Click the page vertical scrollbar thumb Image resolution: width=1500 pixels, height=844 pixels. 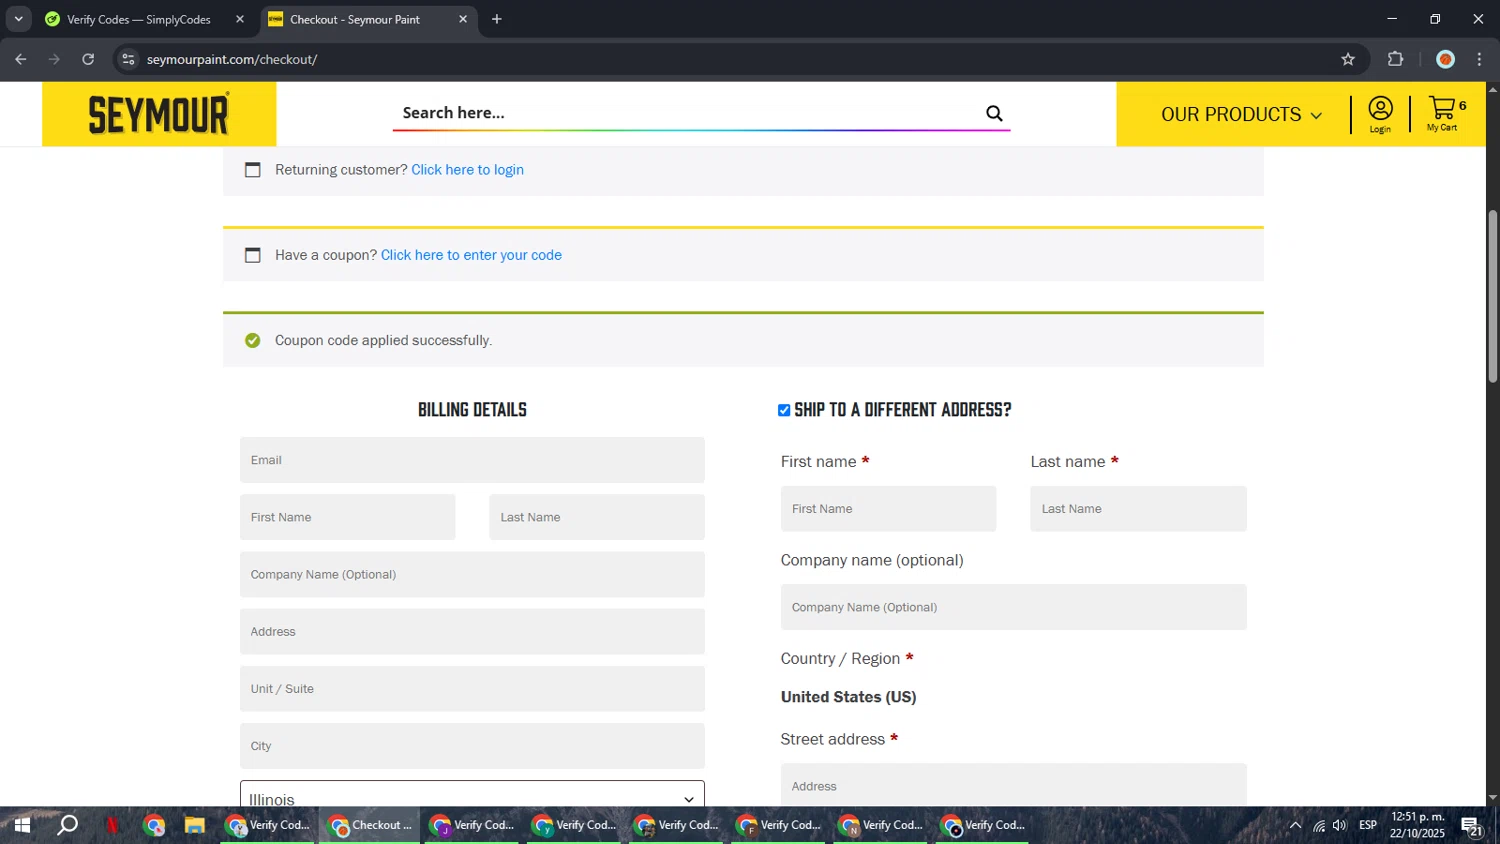[1493, 296]
